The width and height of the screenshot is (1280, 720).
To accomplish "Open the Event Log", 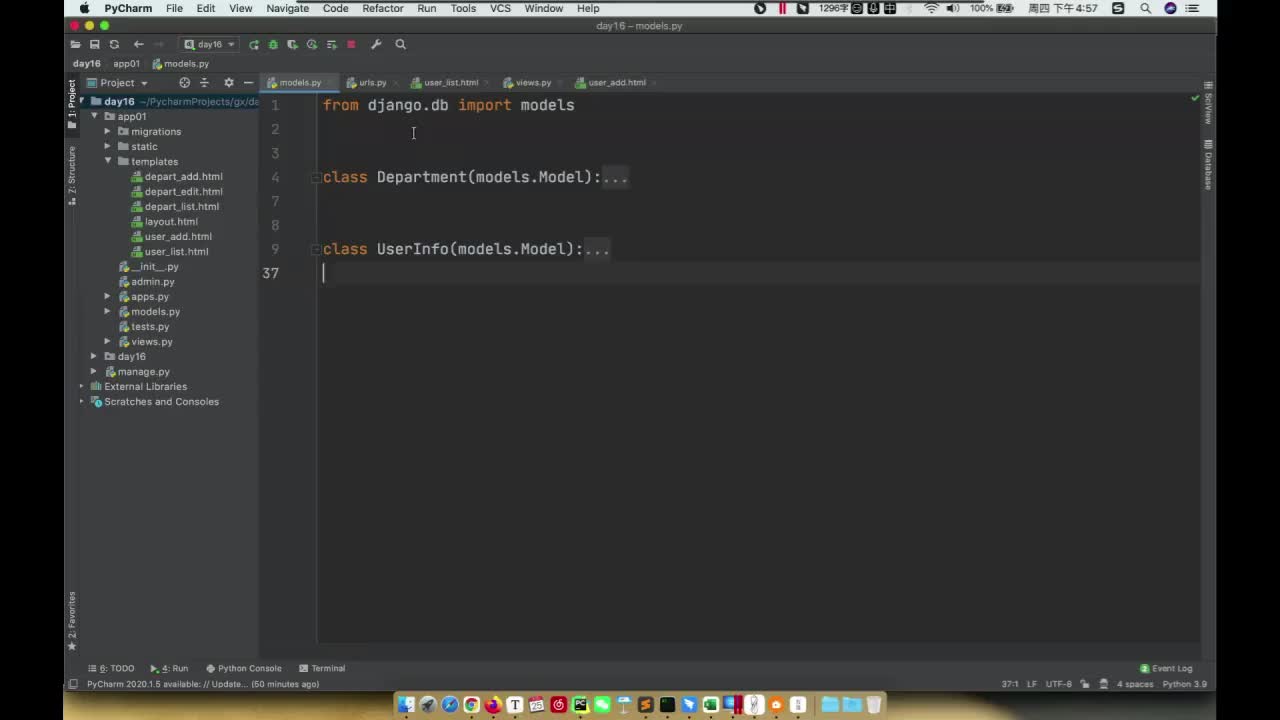I will click(x=1166, y=668).
